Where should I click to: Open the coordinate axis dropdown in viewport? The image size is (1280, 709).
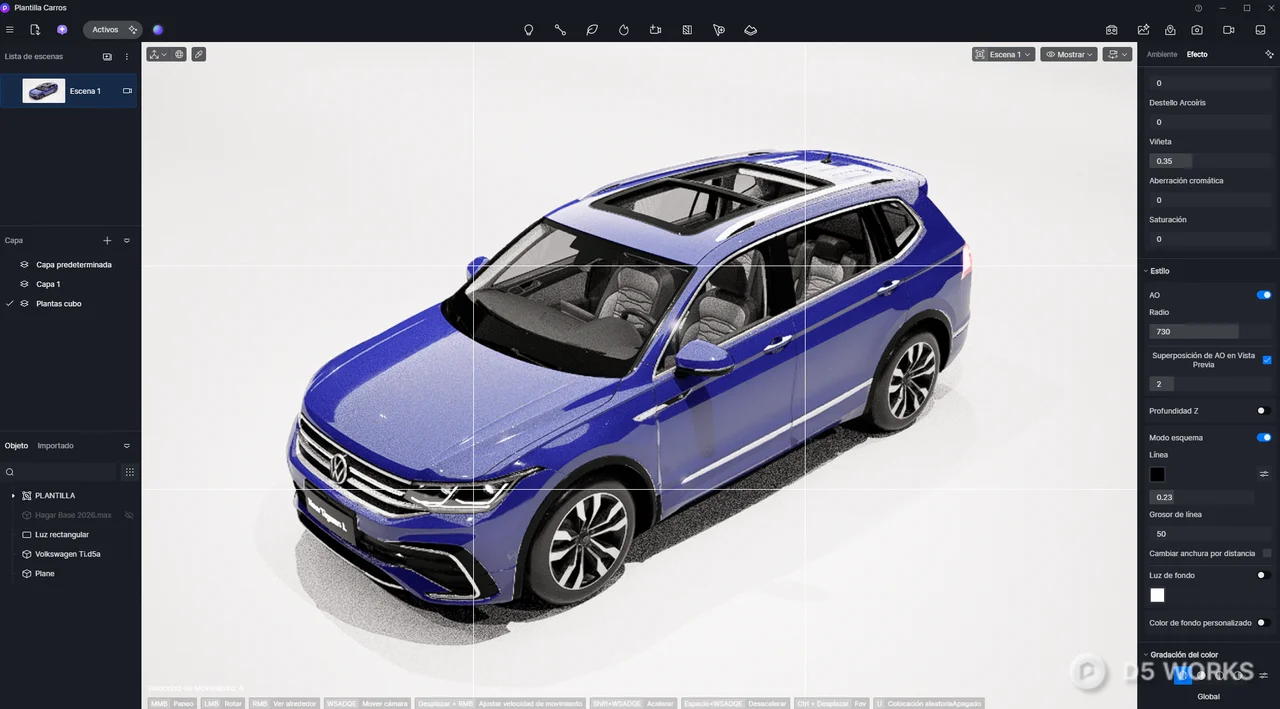[x=158, y=54]
